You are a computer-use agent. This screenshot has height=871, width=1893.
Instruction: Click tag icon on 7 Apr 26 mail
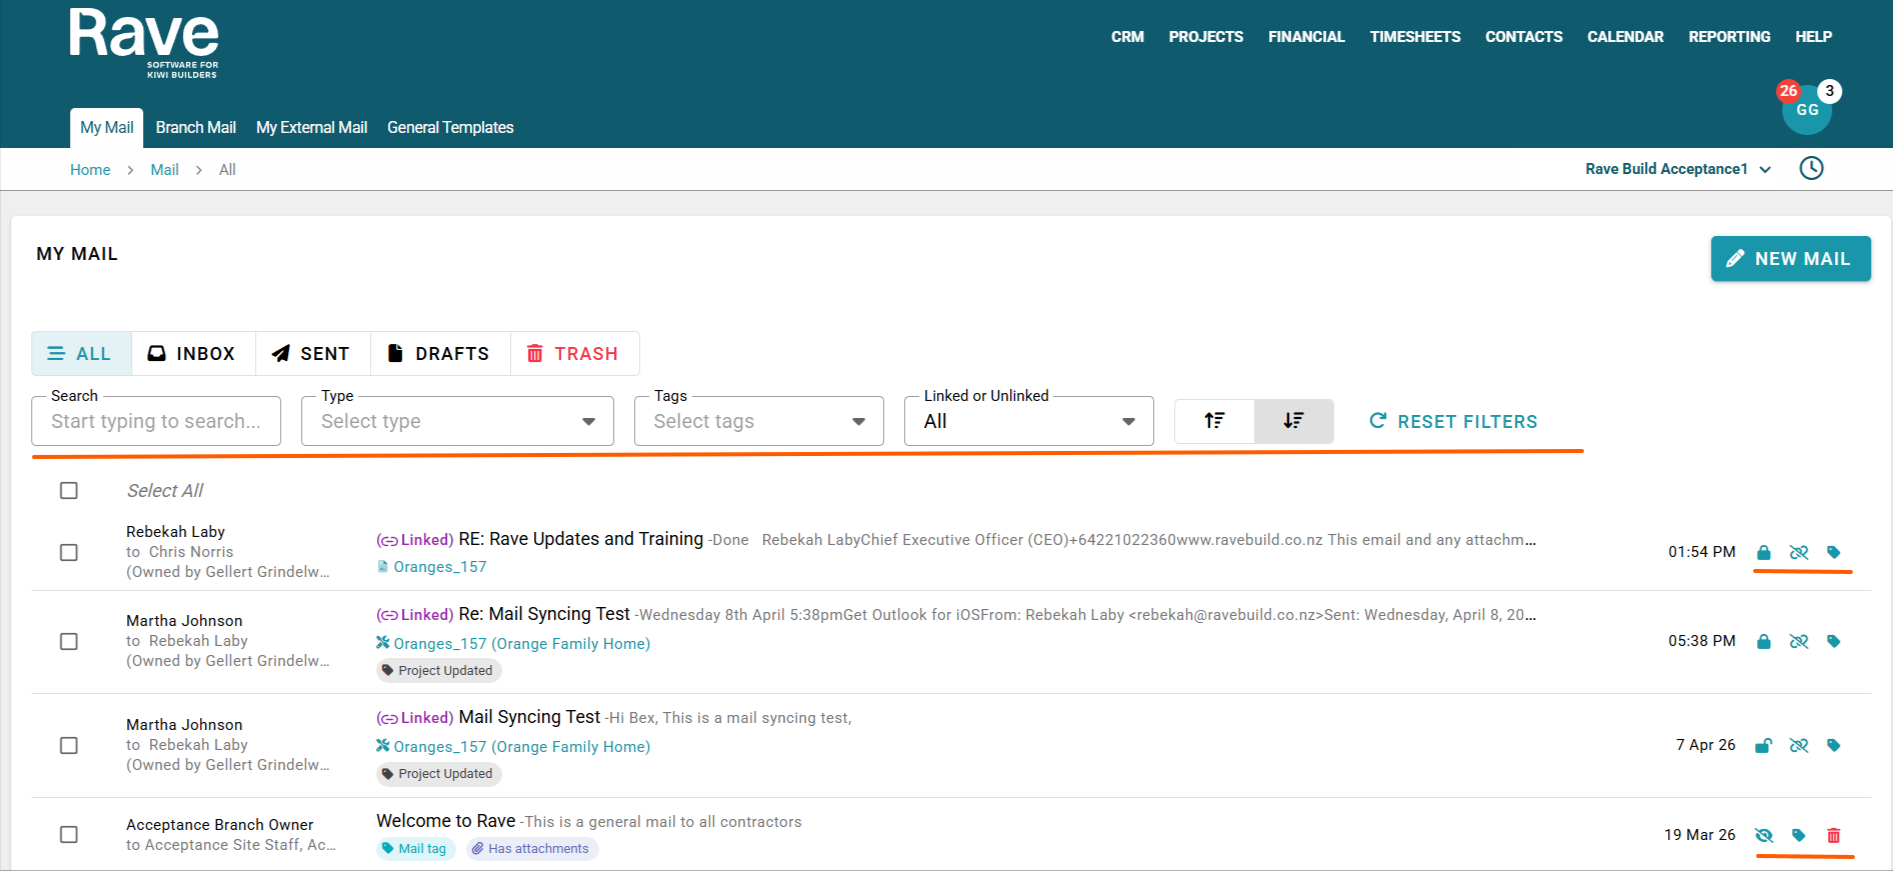coord(1834,745)
